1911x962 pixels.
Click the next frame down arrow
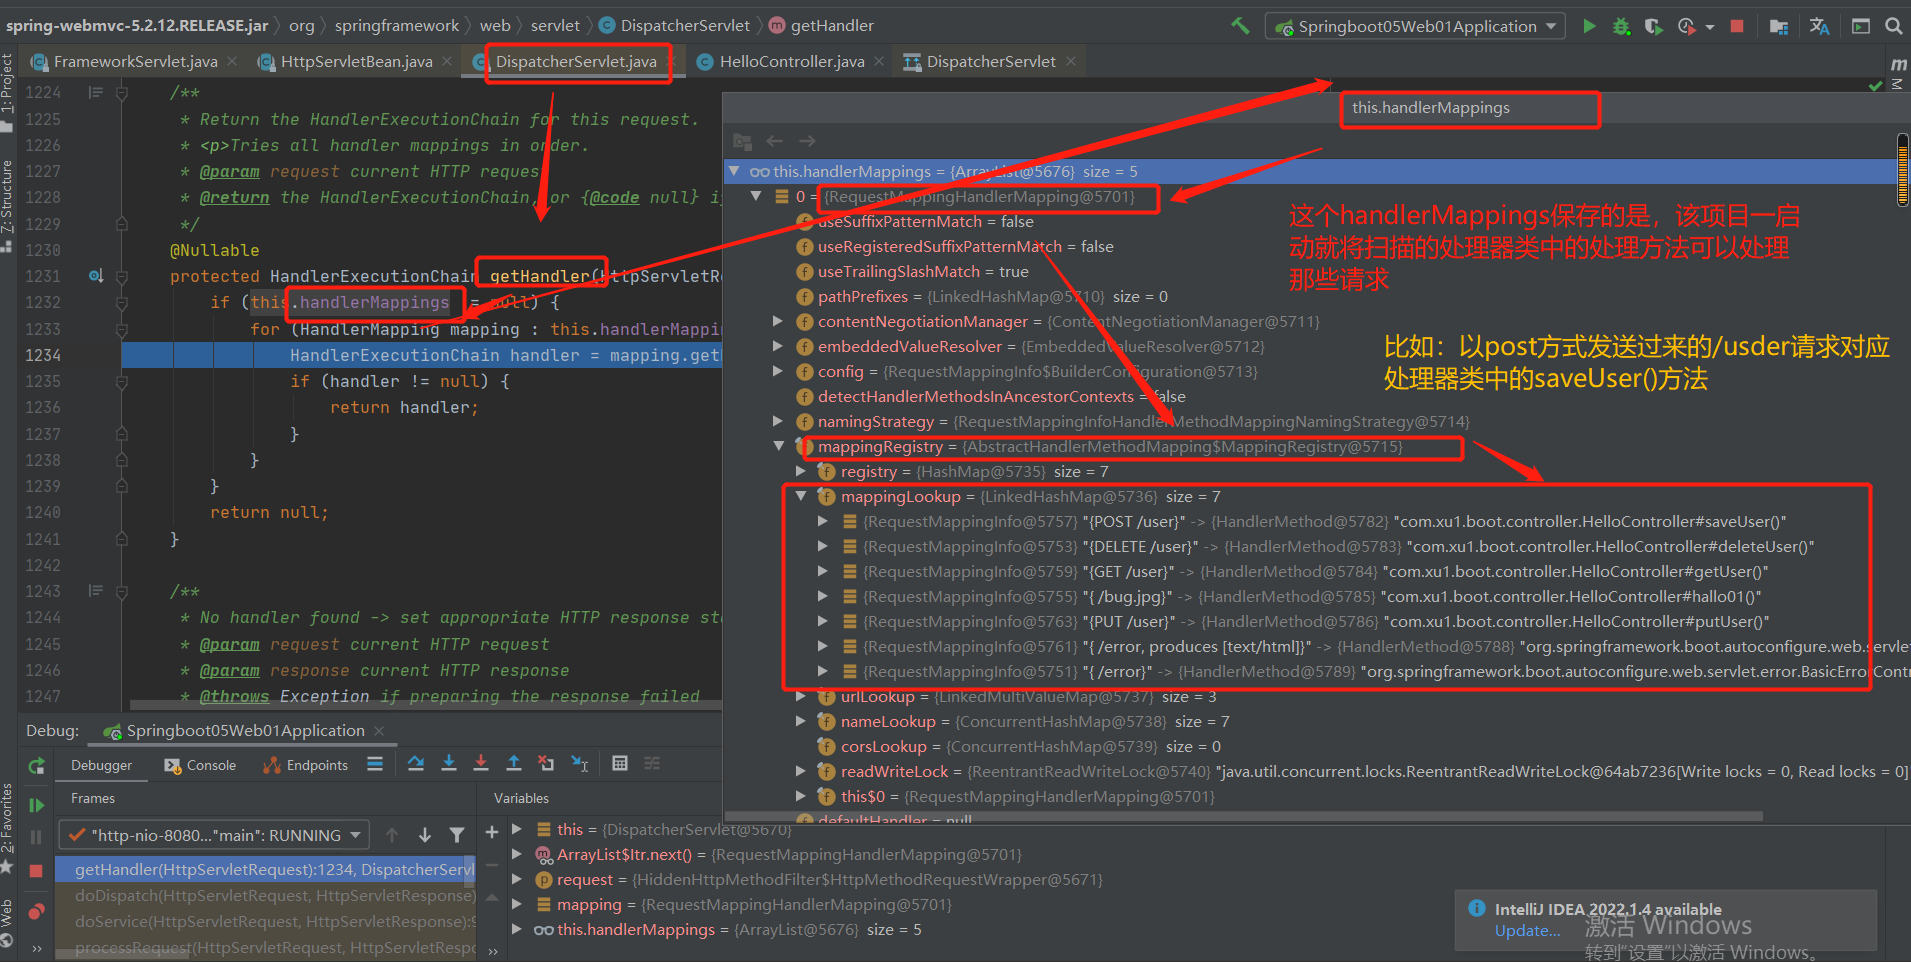(425, 835)
